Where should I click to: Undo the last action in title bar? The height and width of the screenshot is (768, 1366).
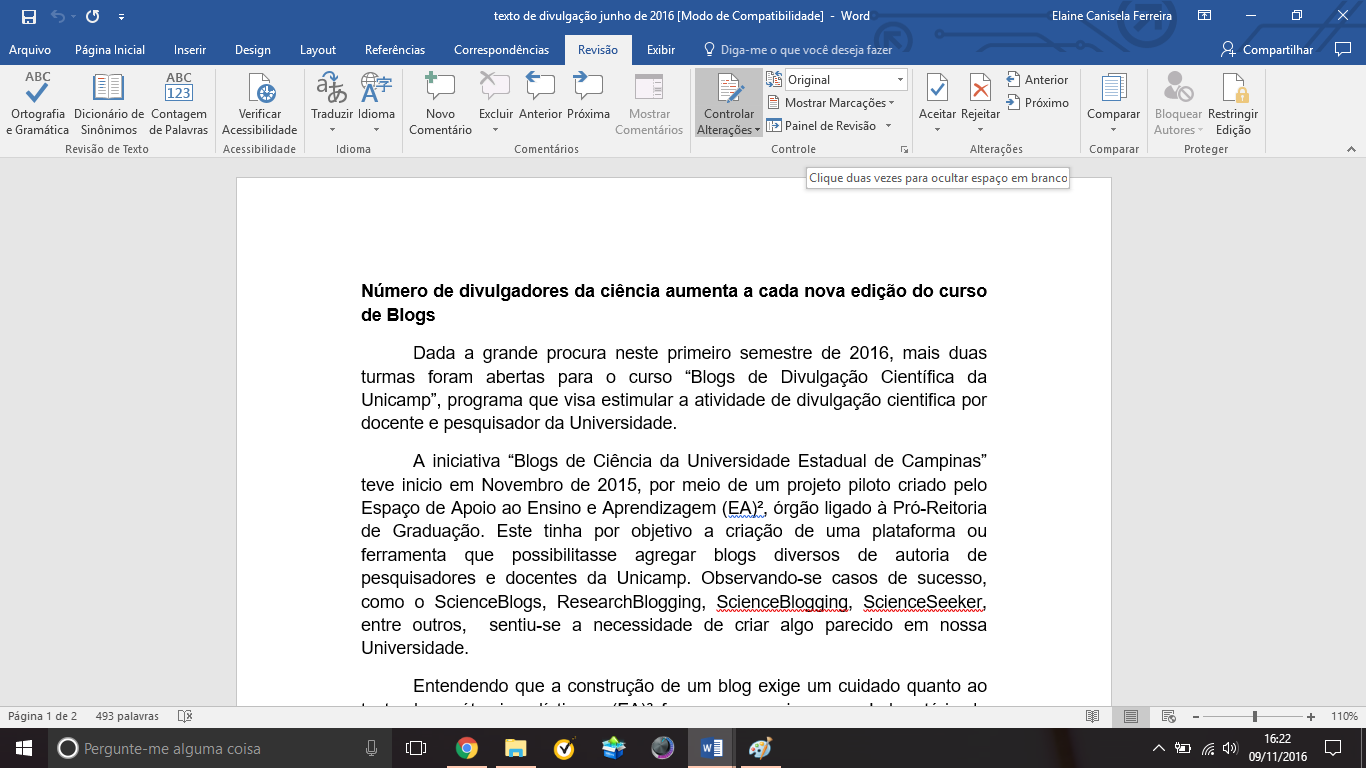pos(58,16)
